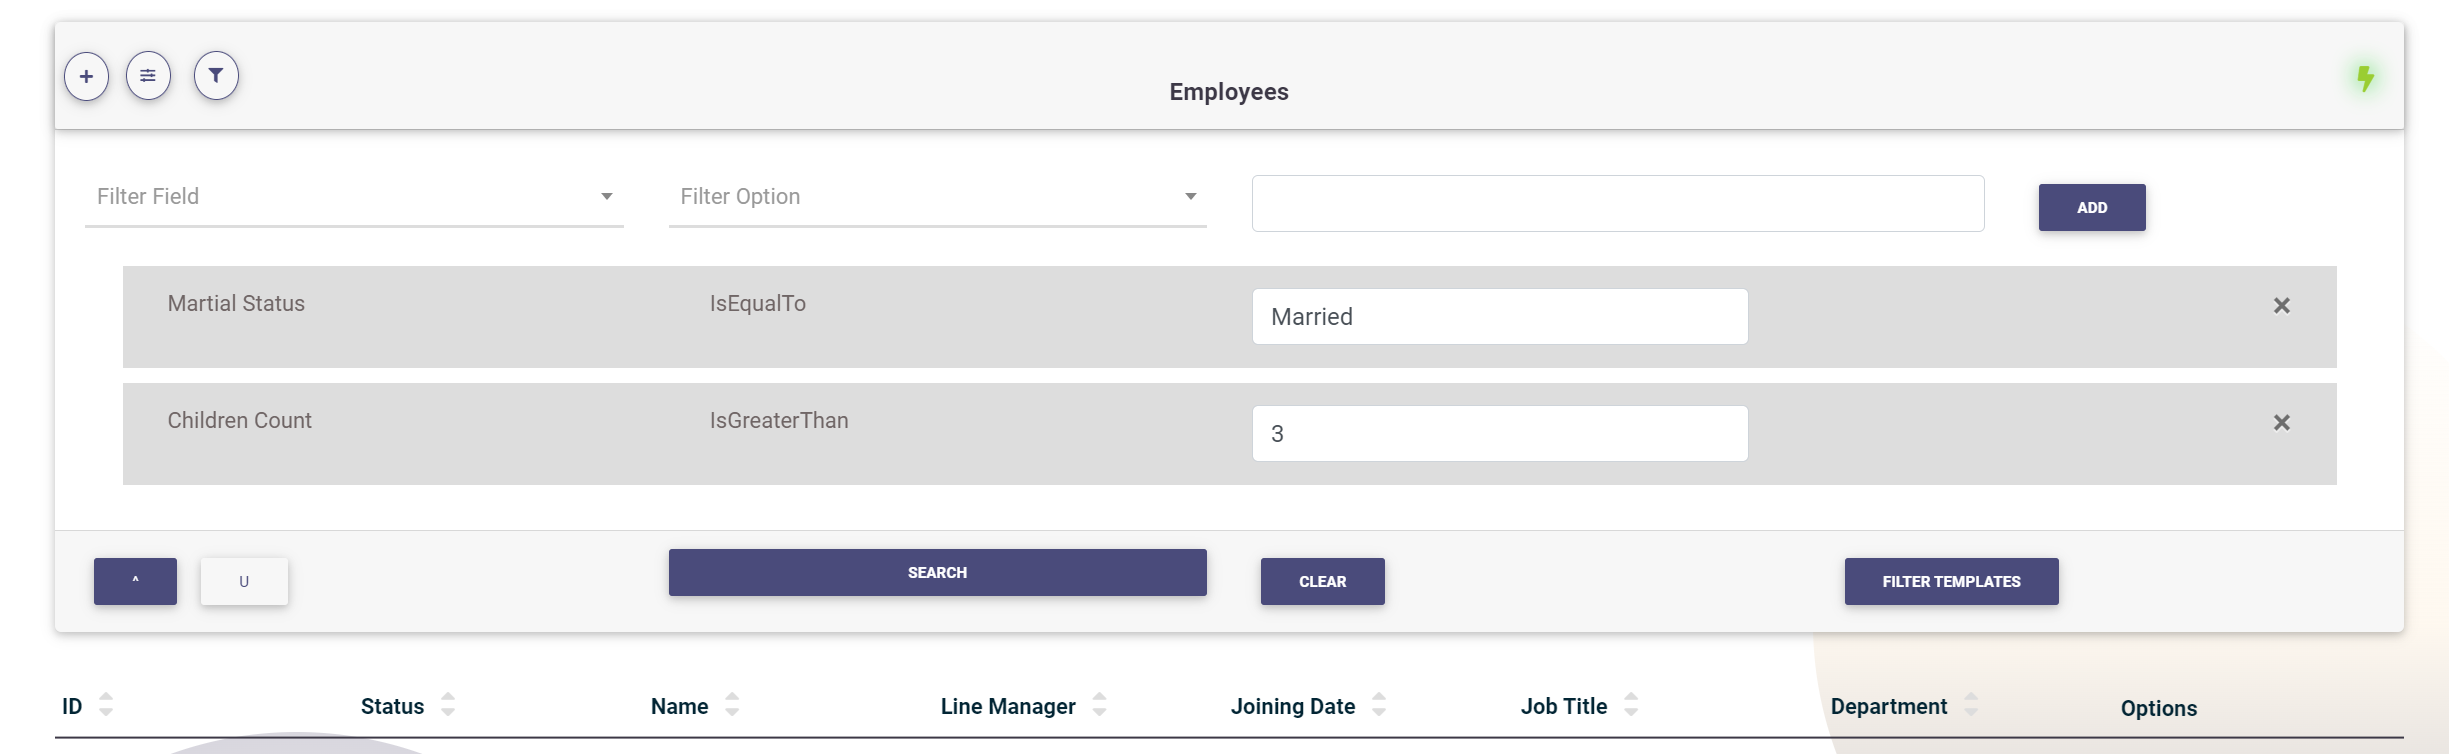Click the plus add employee icon
The height and width of the screenshot is (754, 2451).
pos(87,76)
